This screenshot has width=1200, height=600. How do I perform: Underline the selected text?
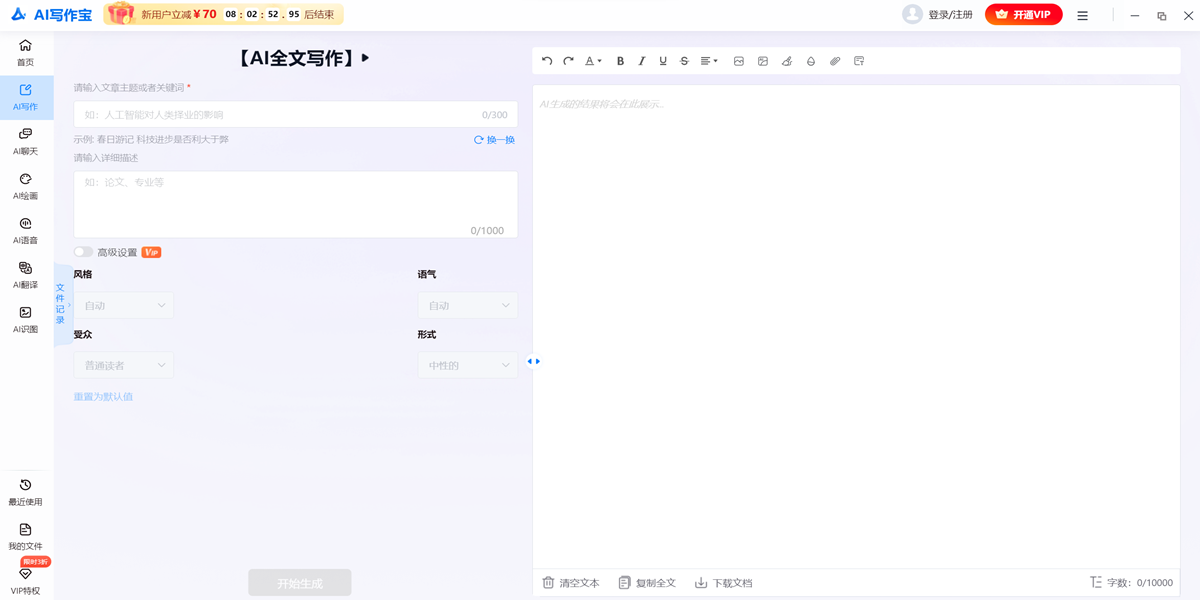(x=662, y=61)
